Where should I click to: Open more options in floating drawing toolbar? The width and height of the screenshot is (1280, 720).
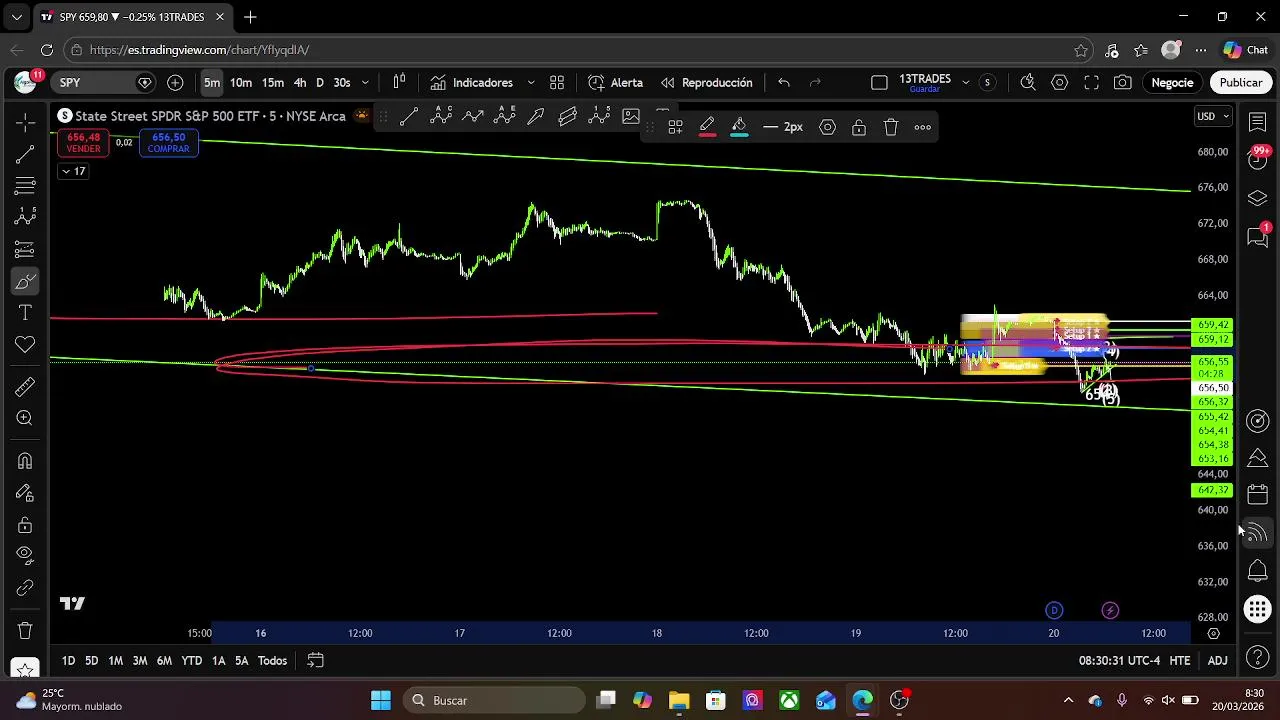(923, 127)
